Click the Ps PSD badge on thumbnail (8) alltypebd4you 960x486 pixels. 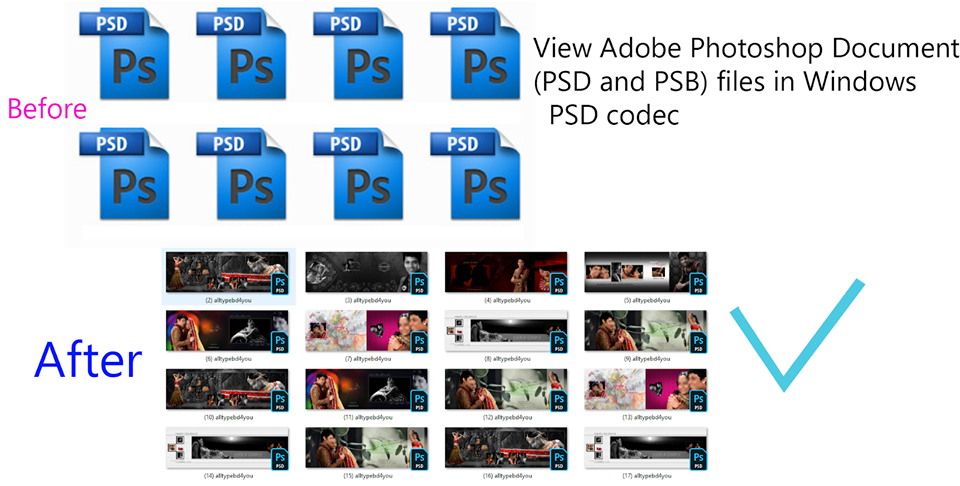click(559, 343)
